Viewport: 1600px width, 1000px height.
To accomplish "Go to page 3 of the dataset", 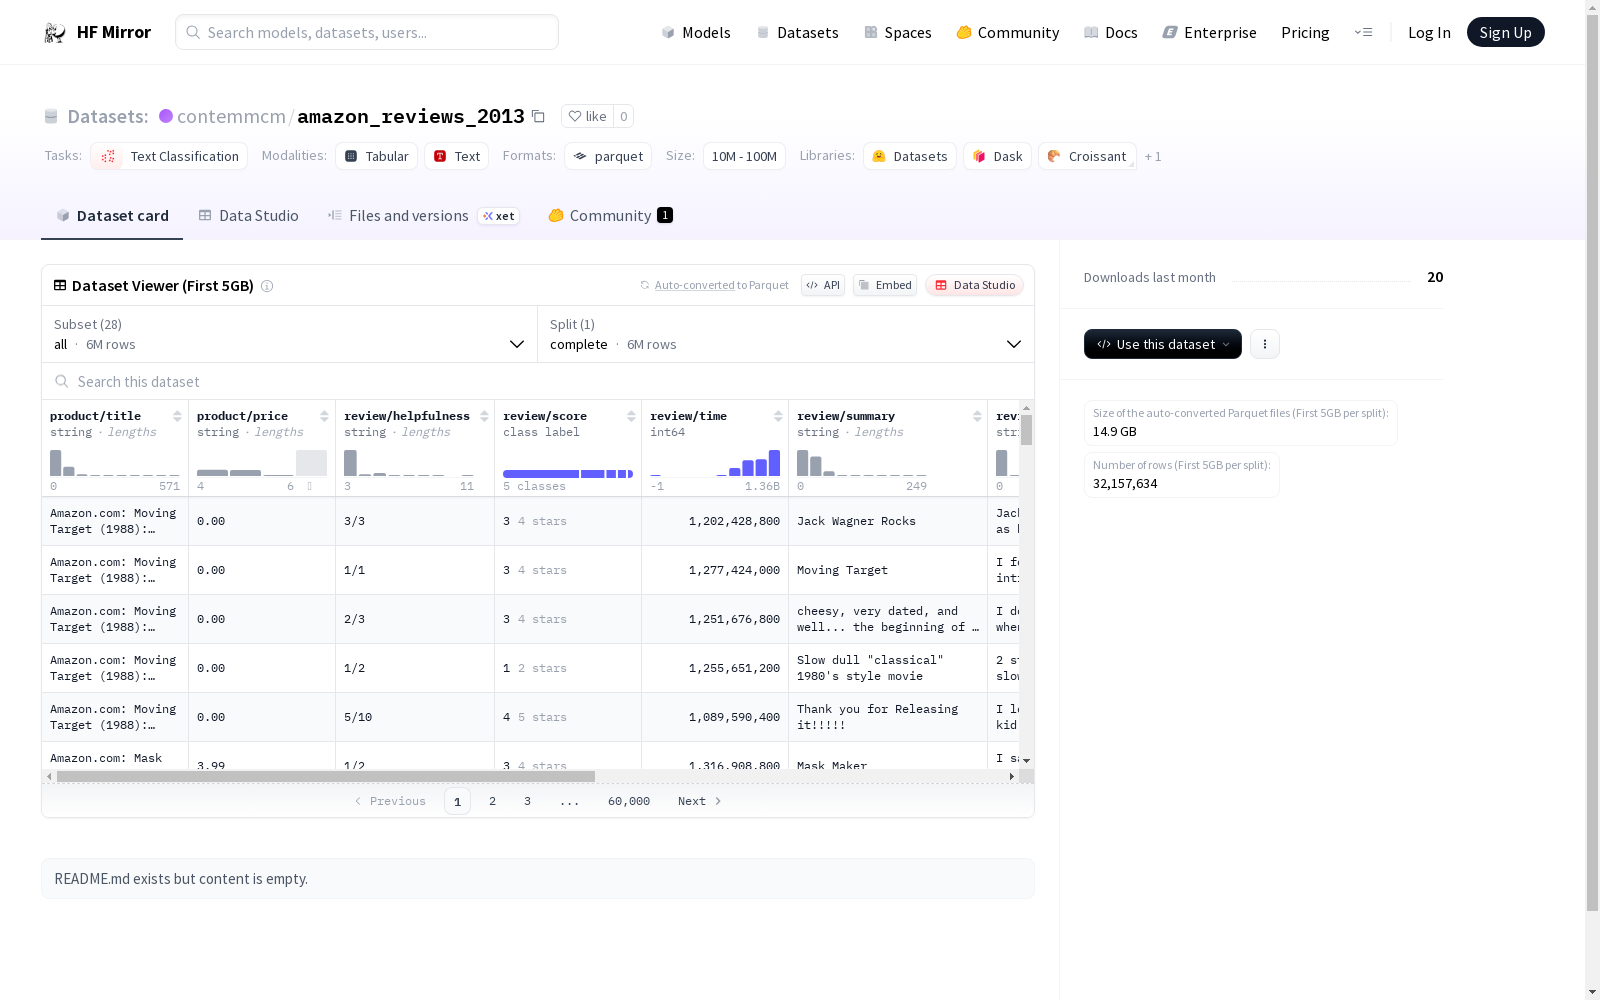I will coord(527,801).
